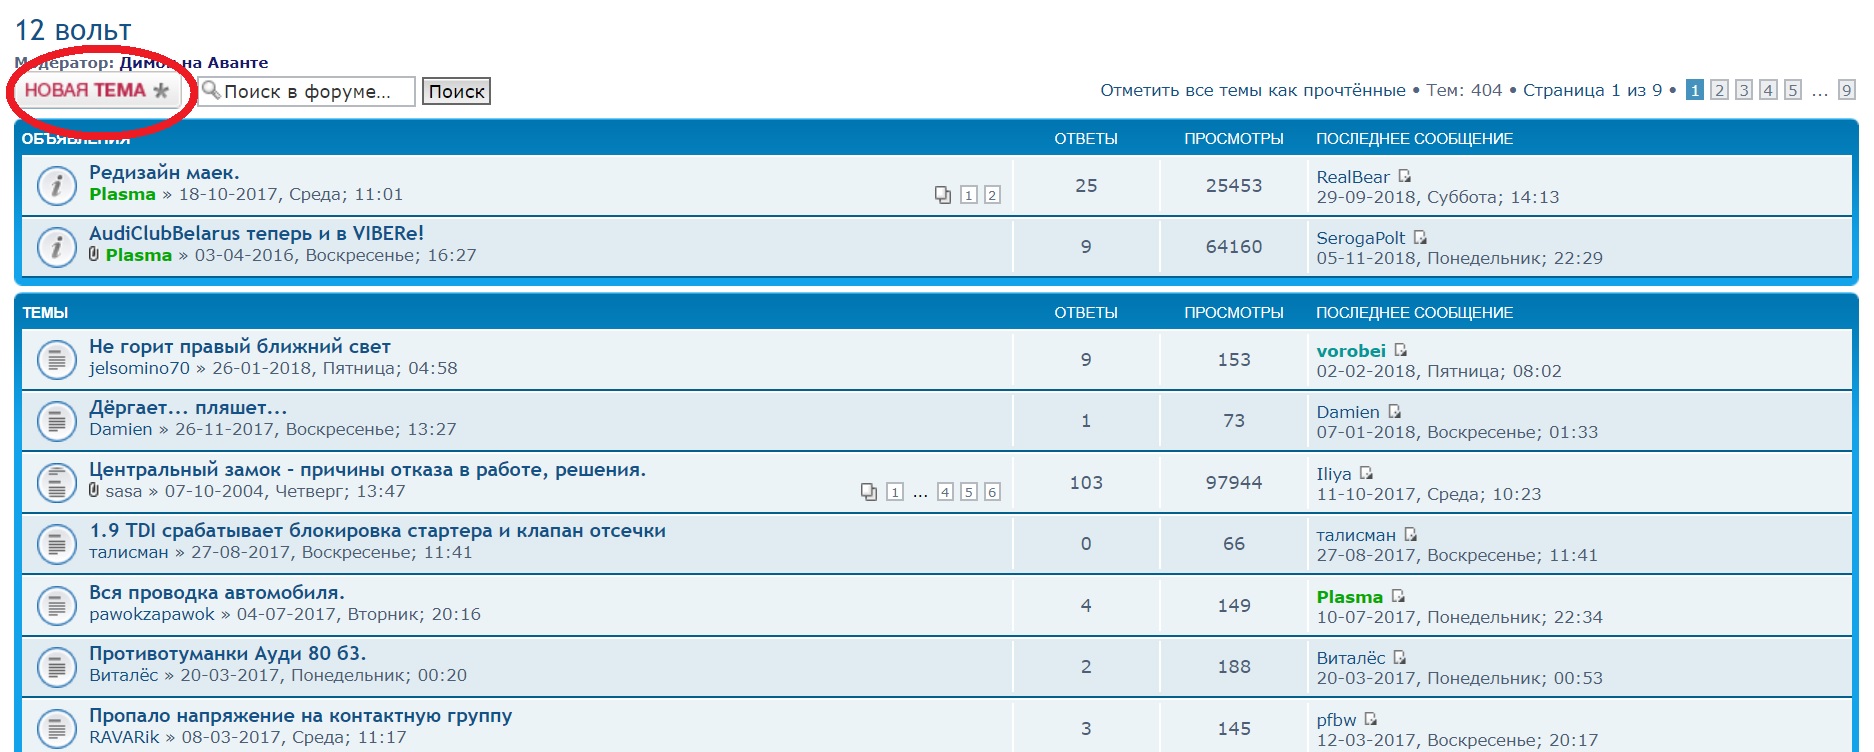
Task: Click pages icon in Центральный замок row
Action: (869, 492)
